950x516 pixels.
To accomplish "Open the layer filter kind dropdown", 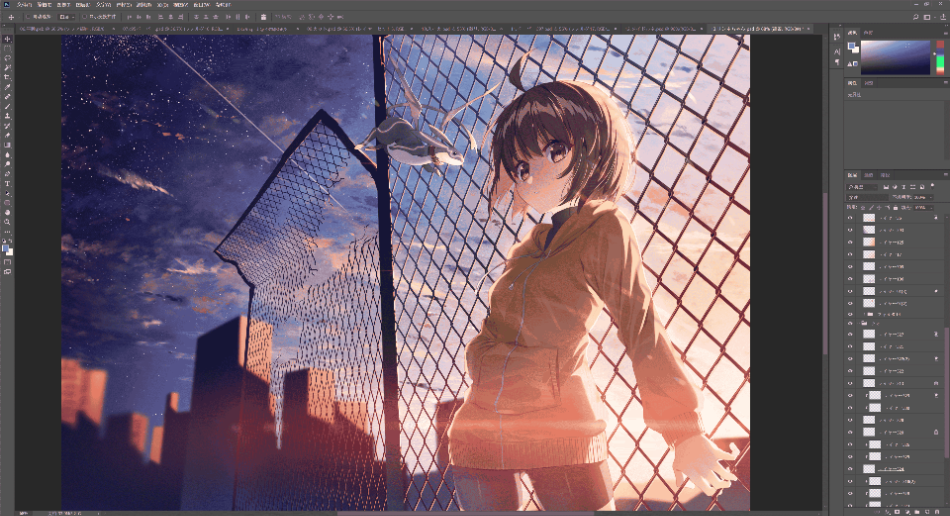I will pyautogui.click(x=862, y=187).
